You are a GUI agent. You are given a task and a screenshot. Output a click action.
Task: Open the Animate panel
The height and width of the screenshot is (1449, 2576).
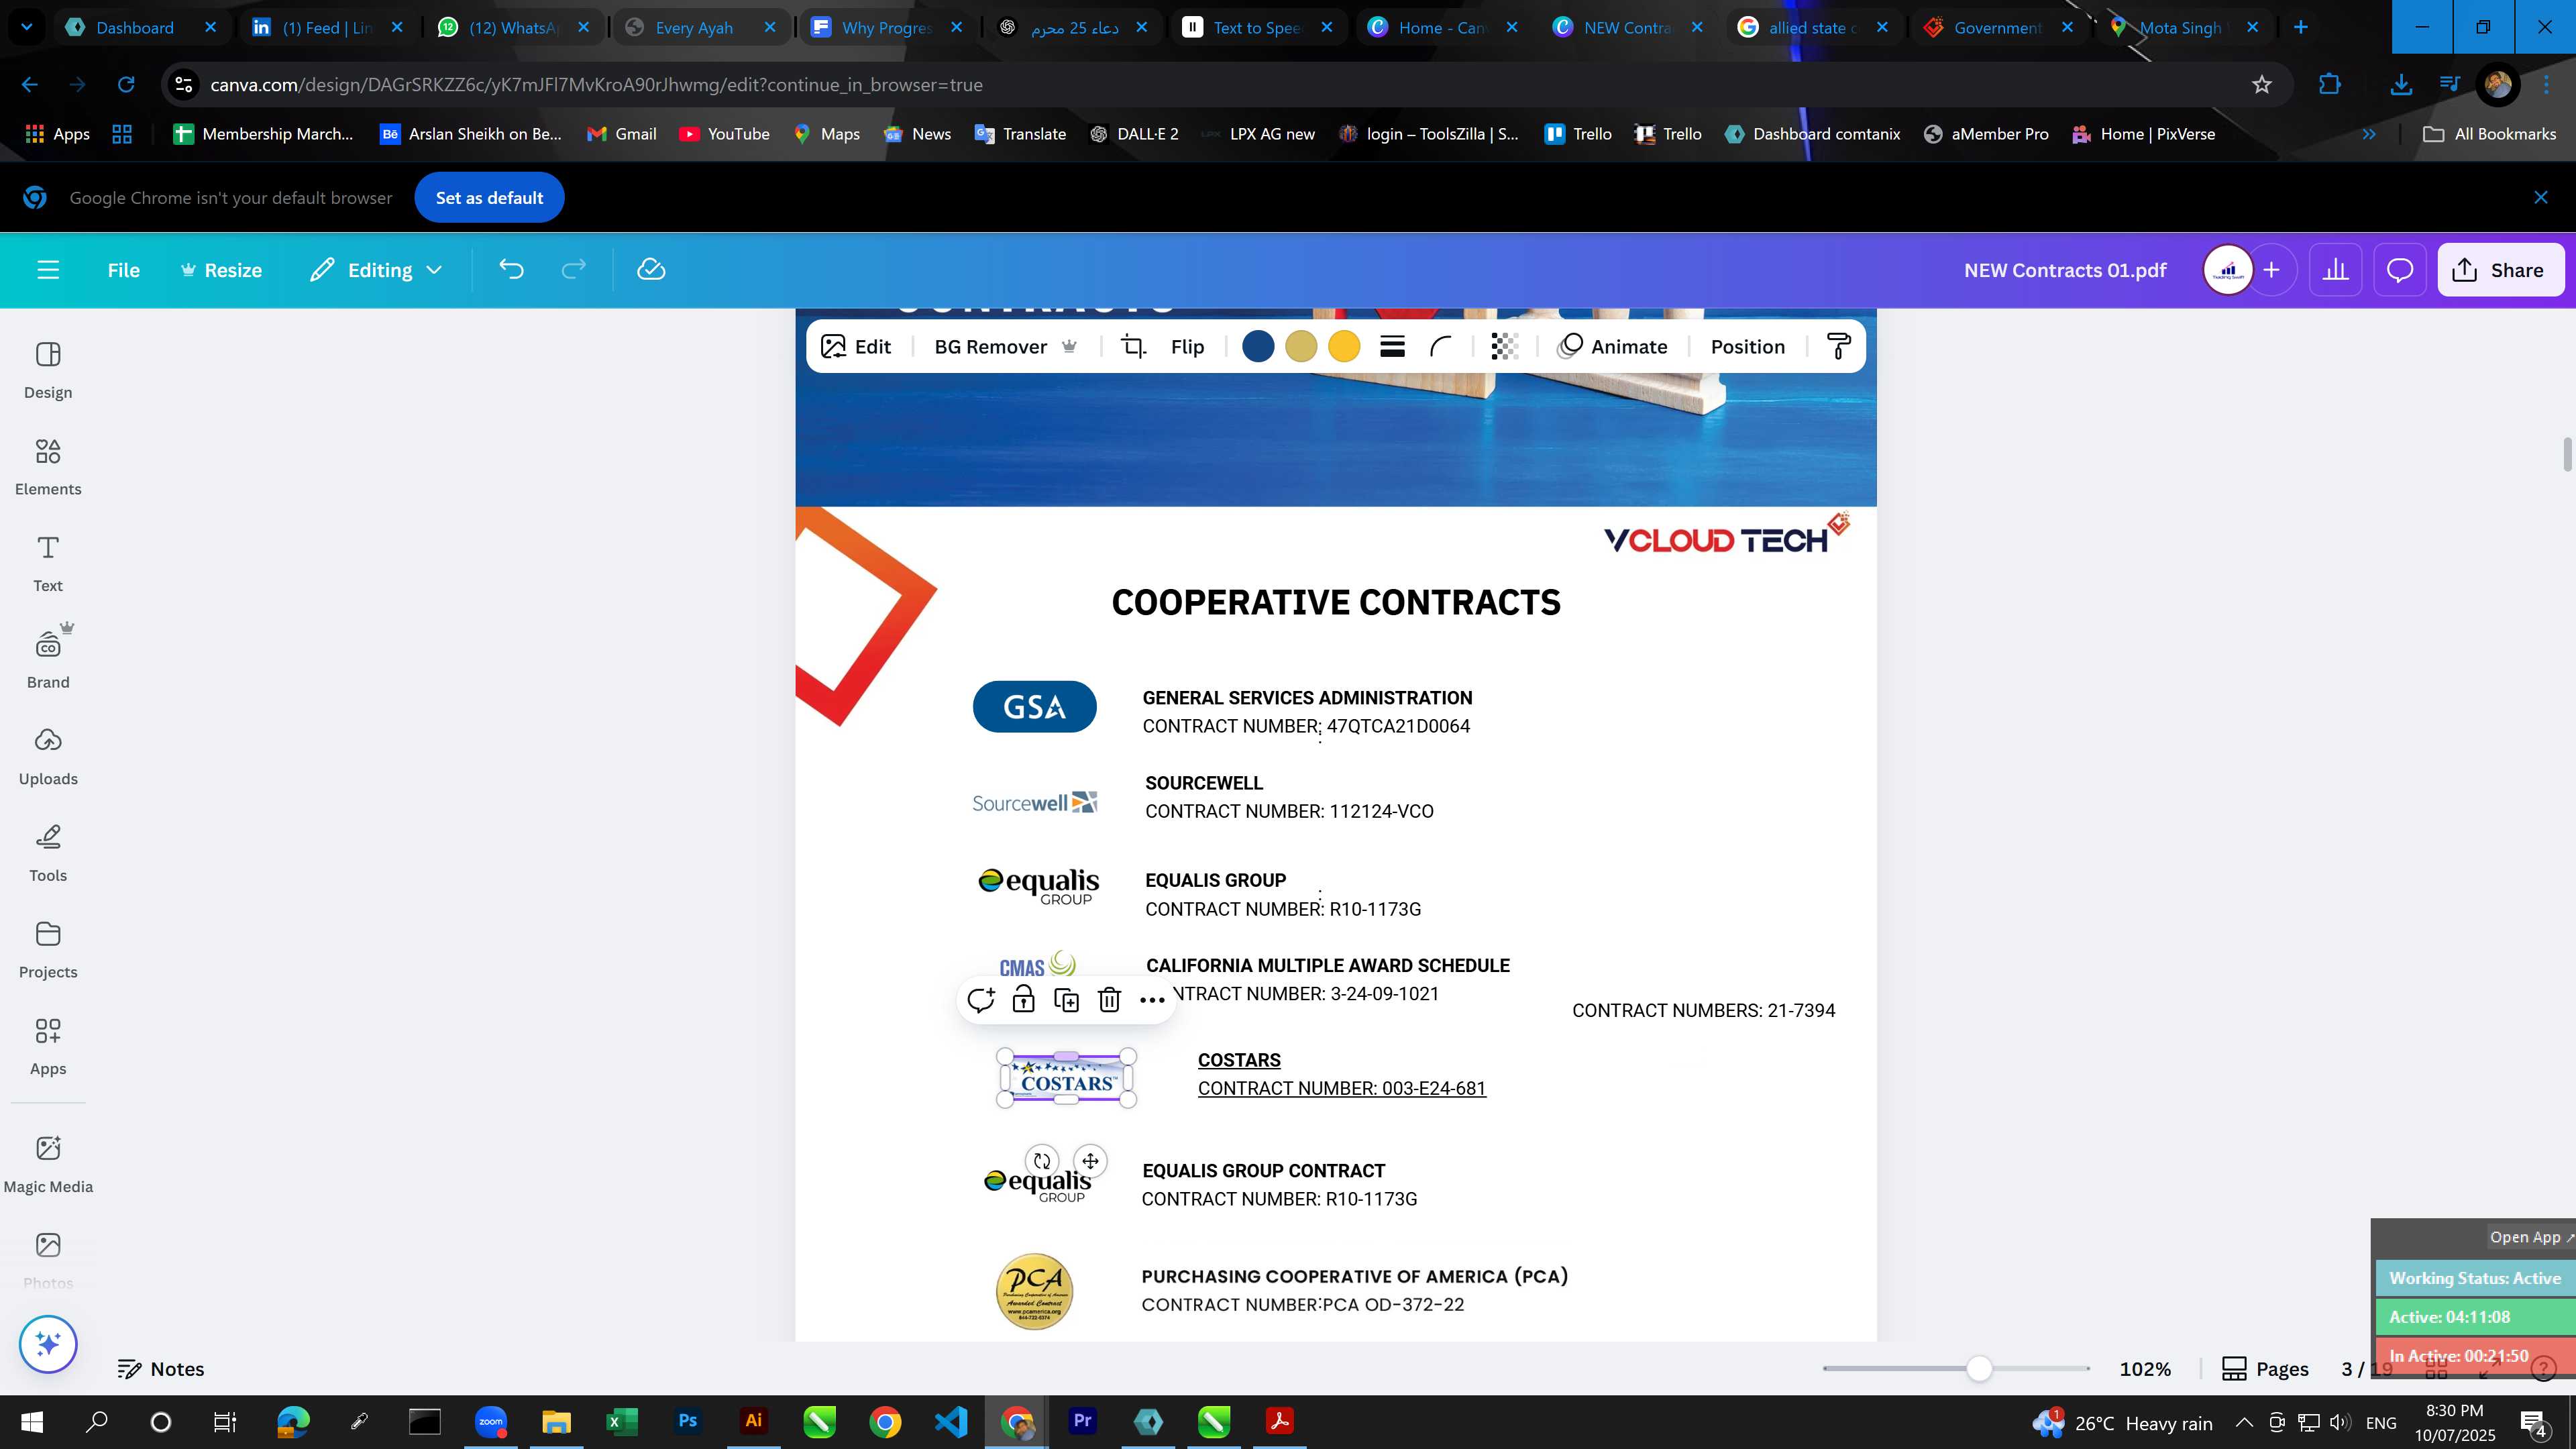click(x=1613, y=347)
